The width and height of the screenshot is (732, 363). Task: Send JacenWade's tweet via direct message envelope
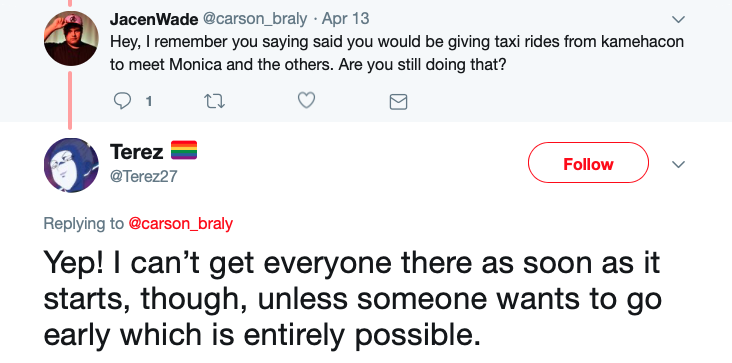(x=398, y=102)
